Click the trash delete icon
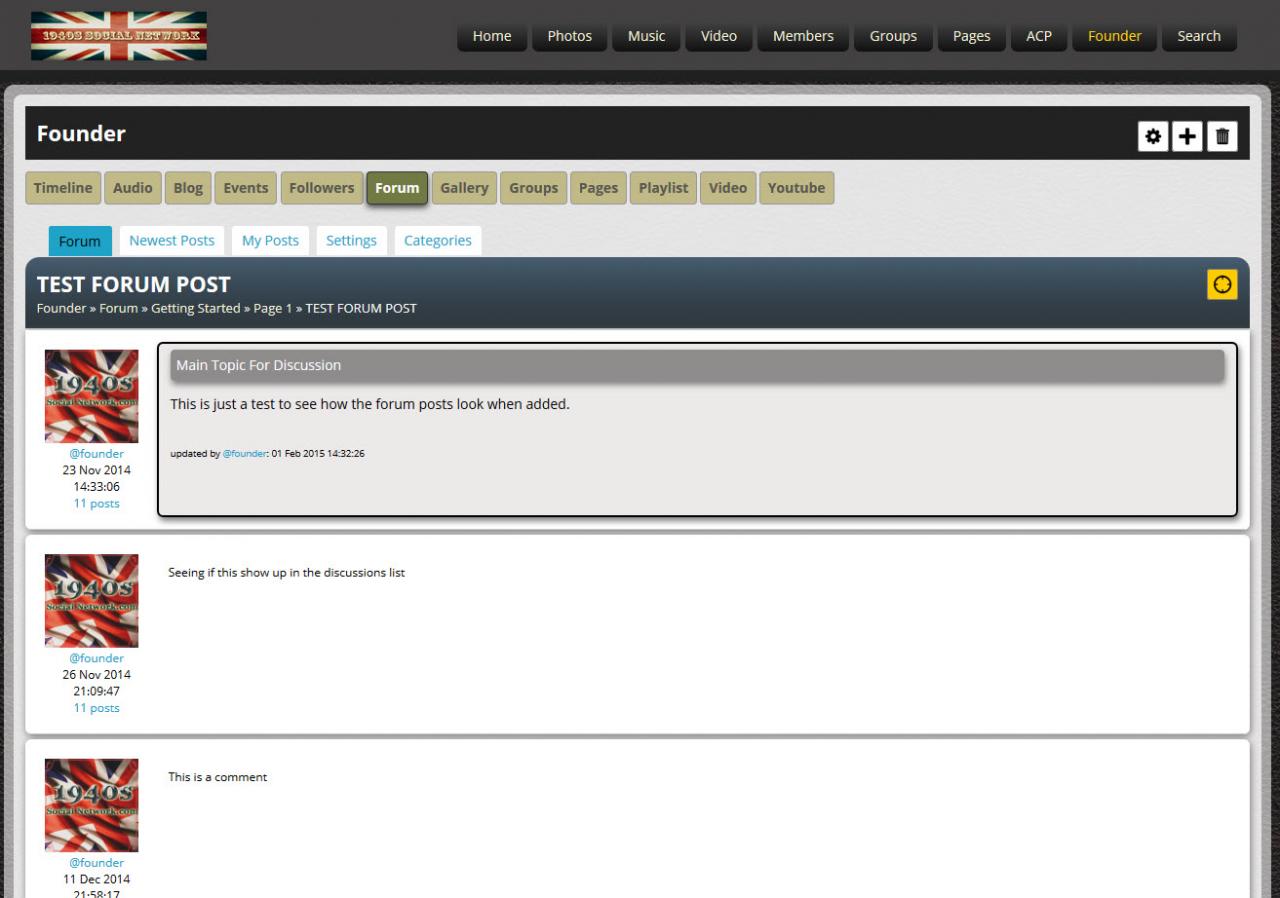The image size is (1280, 898). 1222,137
